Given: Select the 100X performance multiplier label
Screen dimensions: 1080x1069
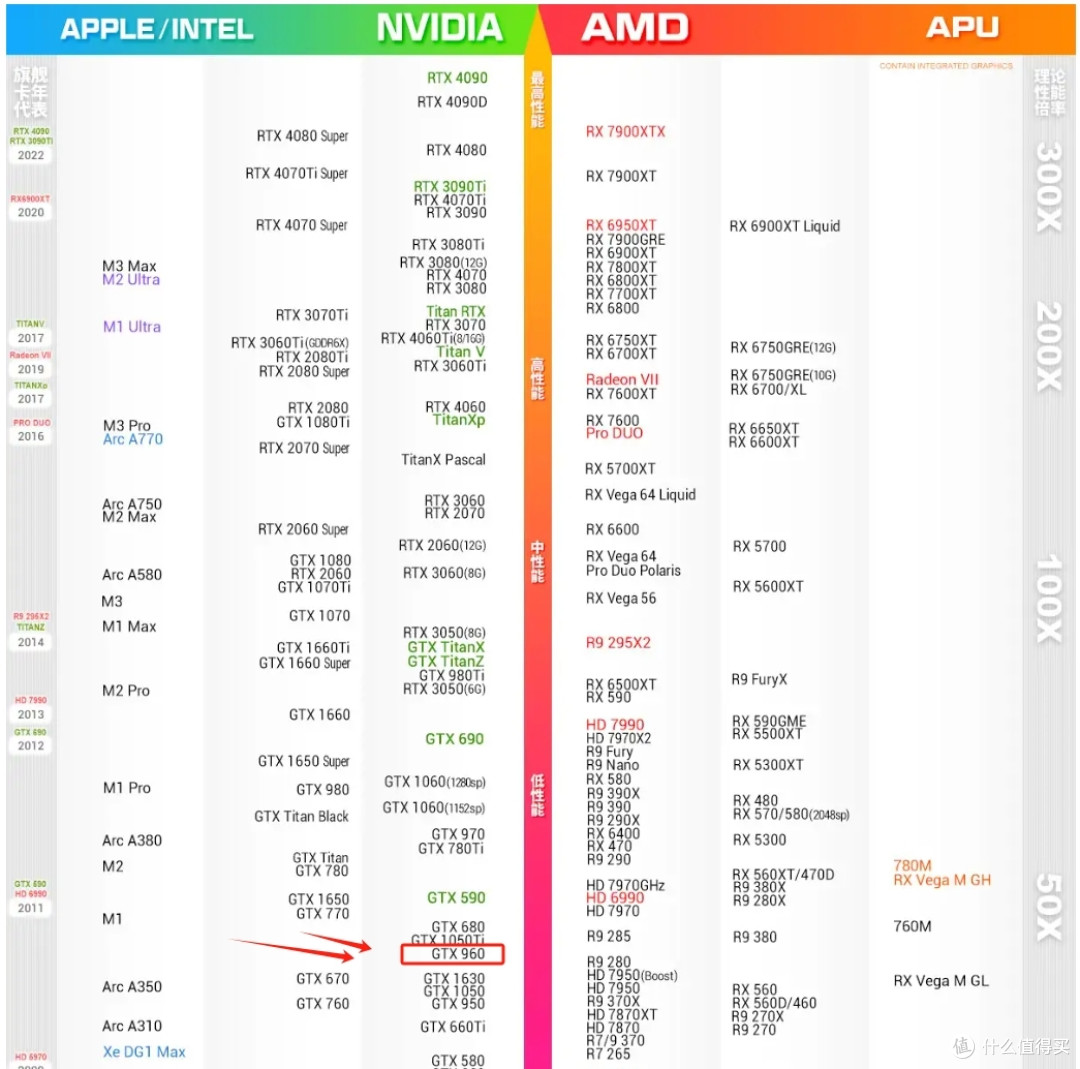Looking at the screenshot, I should [x=1048, y=599].
